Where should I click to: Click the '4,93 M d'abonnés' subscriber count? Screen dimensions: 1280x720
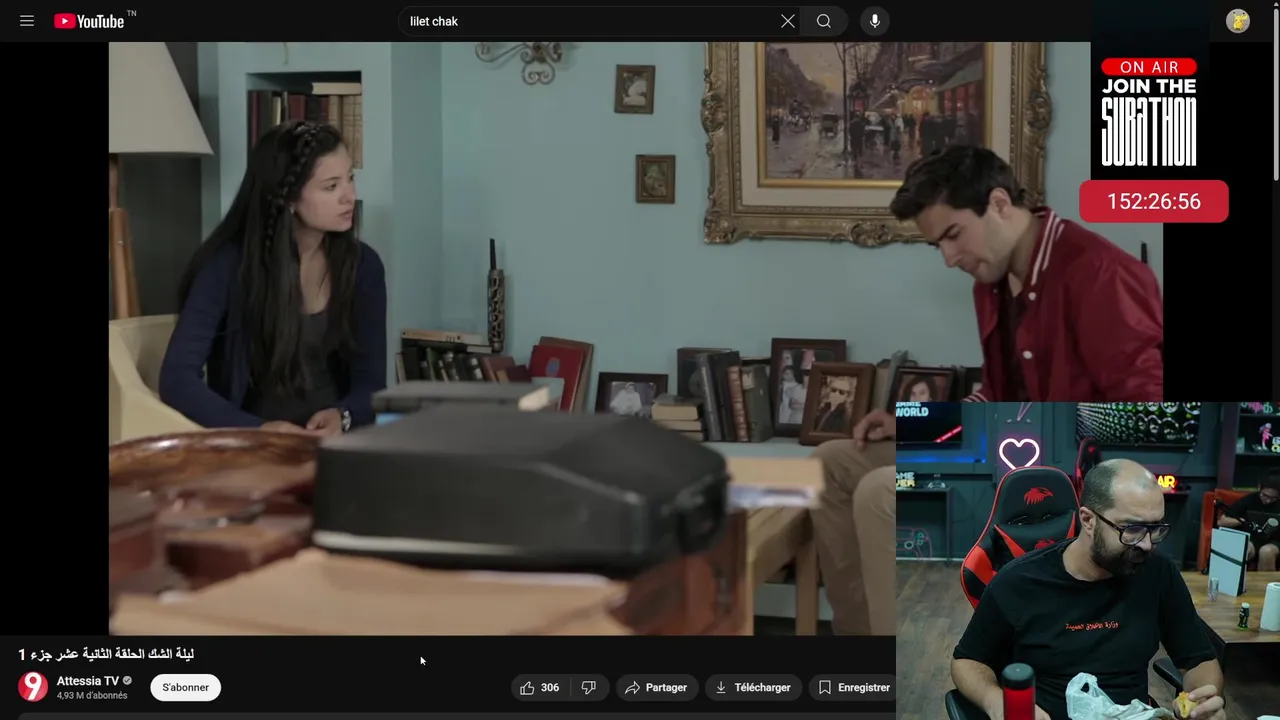click(92, 696)
